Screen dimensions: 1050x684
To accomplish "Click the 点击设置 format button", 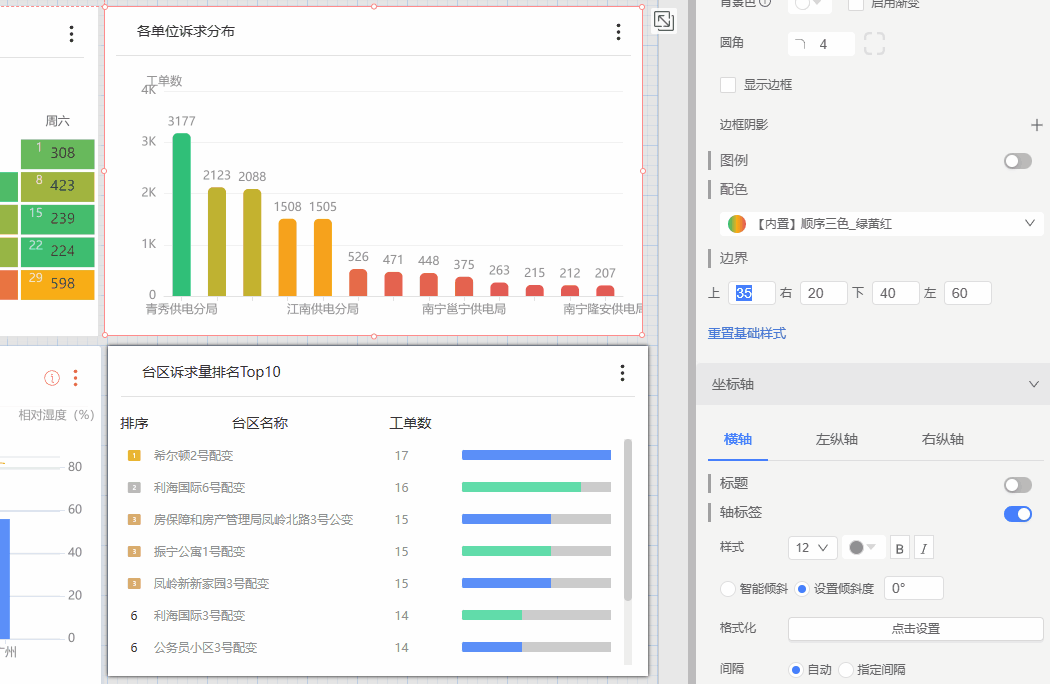I will [915, 629].
